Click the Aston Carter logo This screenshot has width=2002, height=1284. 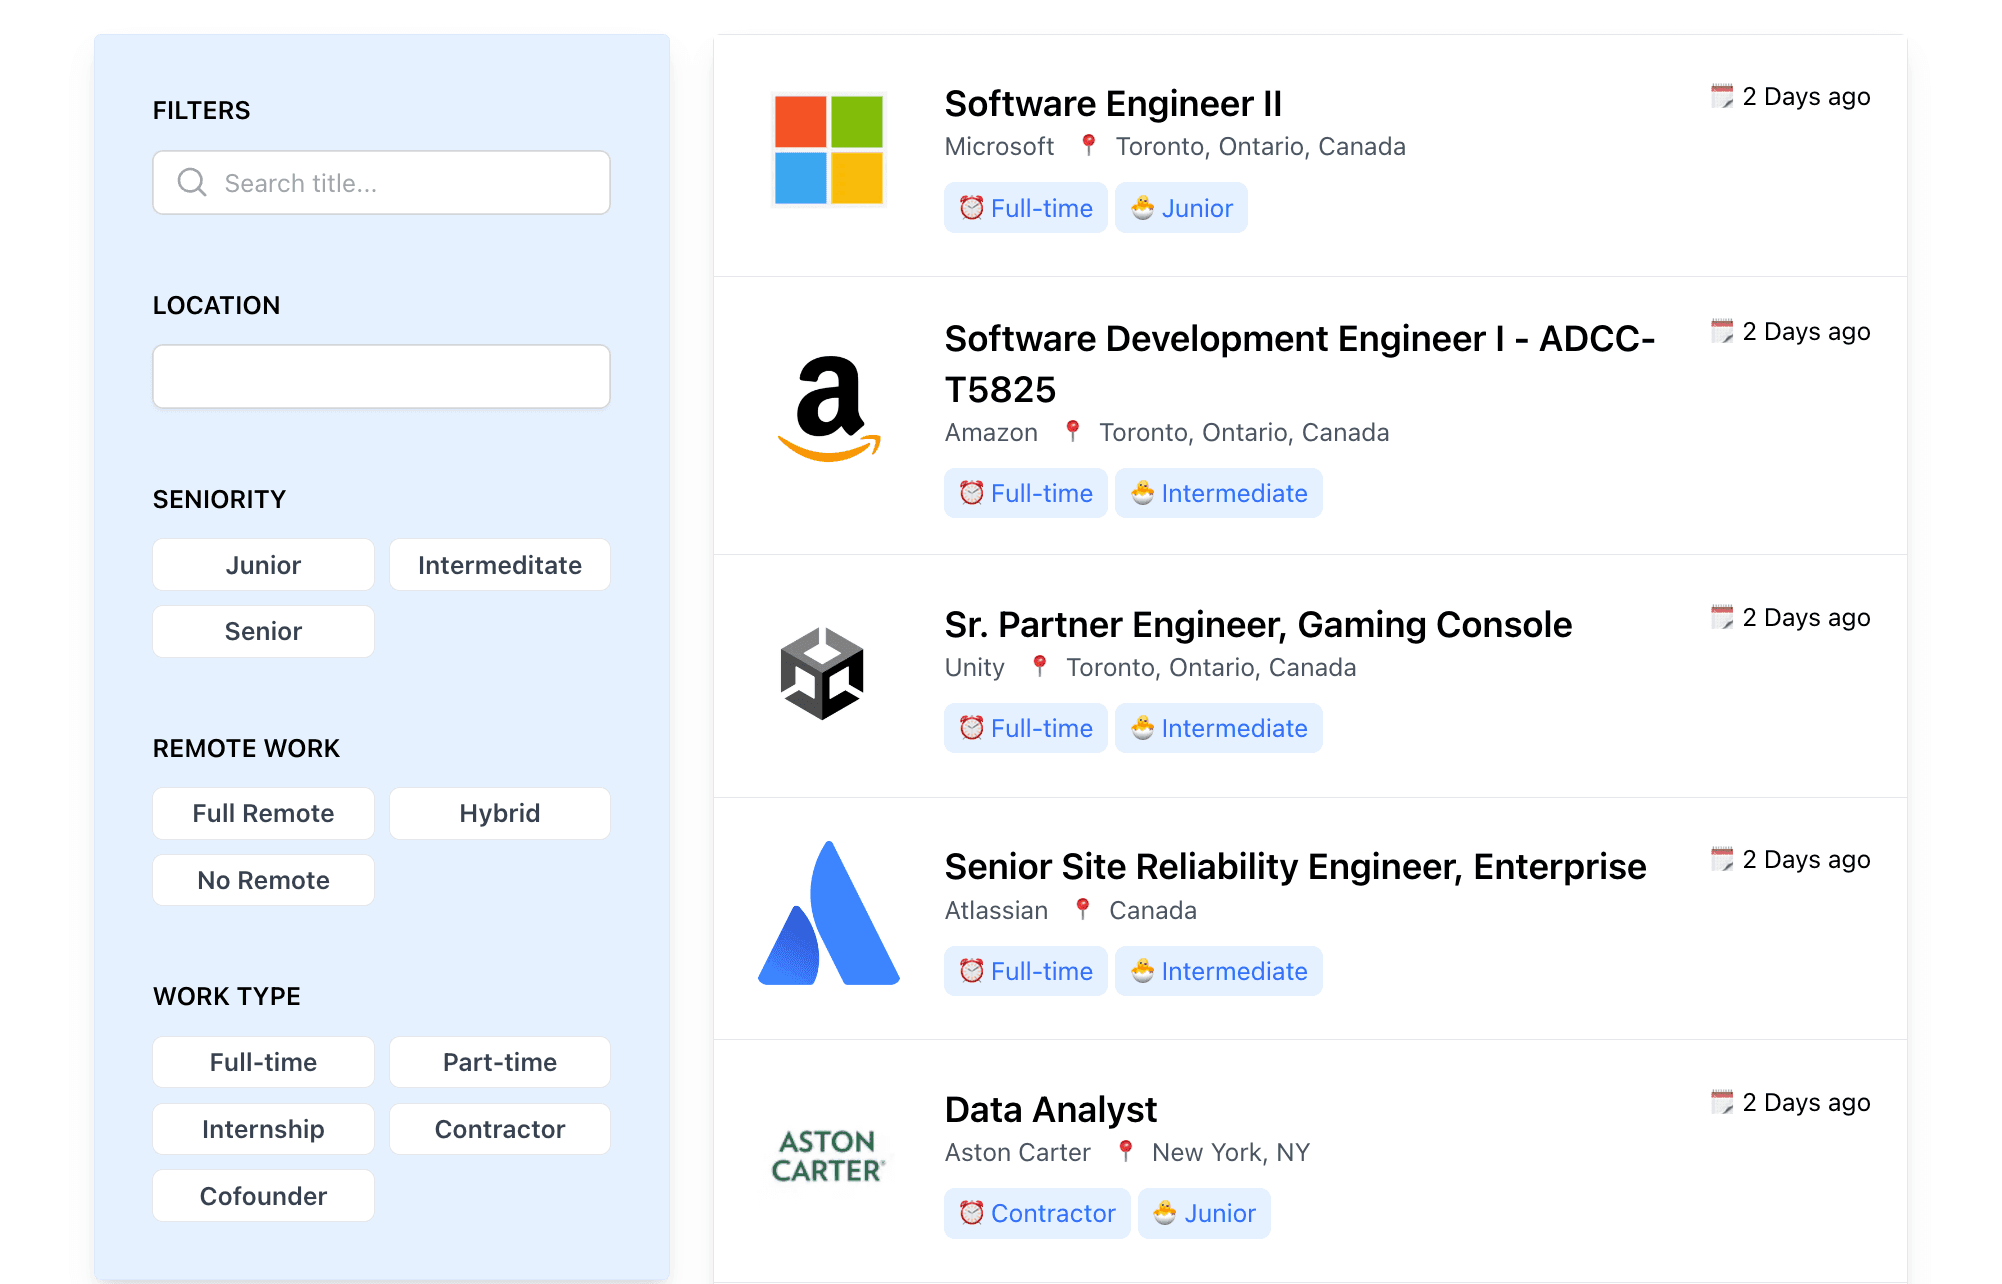pyautogui.click(x=829, y=1156)
